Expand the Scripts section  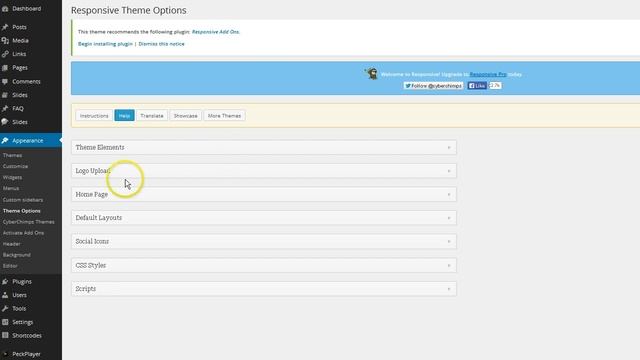[264, 289]
